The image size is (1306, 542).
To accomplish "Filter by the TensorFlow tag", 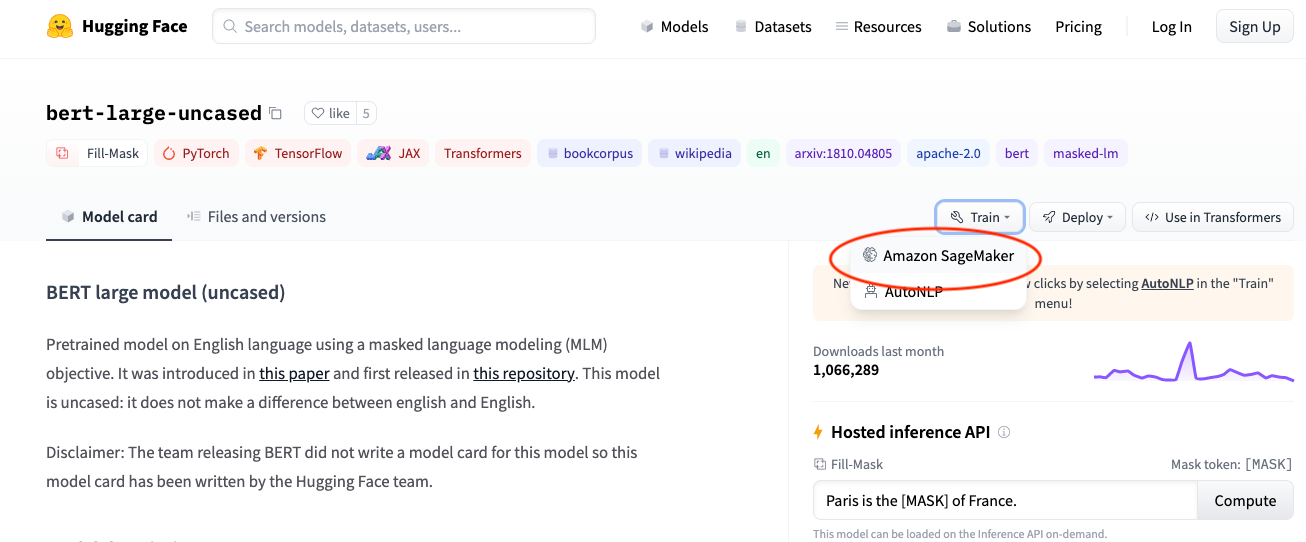I will [x=297, y=154].
